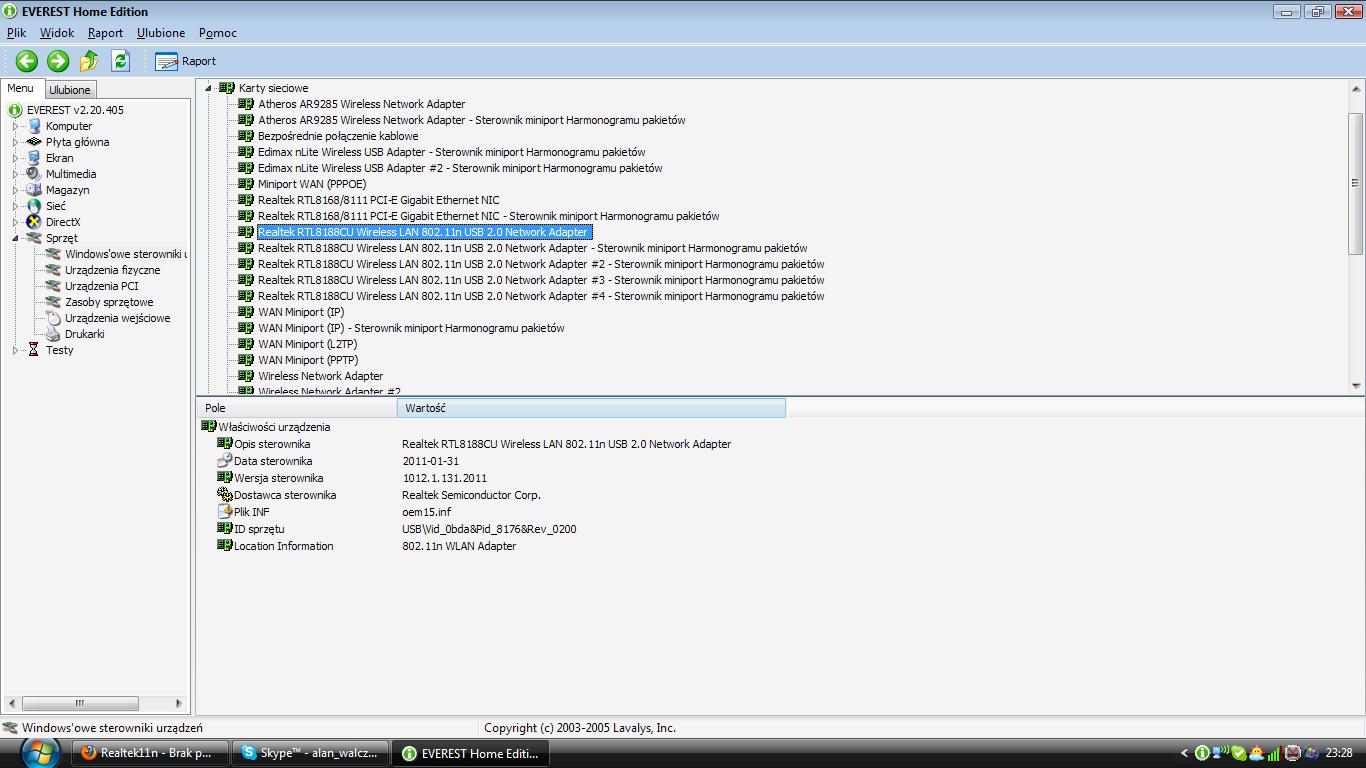Open the Ulubione menu
The height and width of the screenshot is (768, 1366).
[x=161, y=33]
